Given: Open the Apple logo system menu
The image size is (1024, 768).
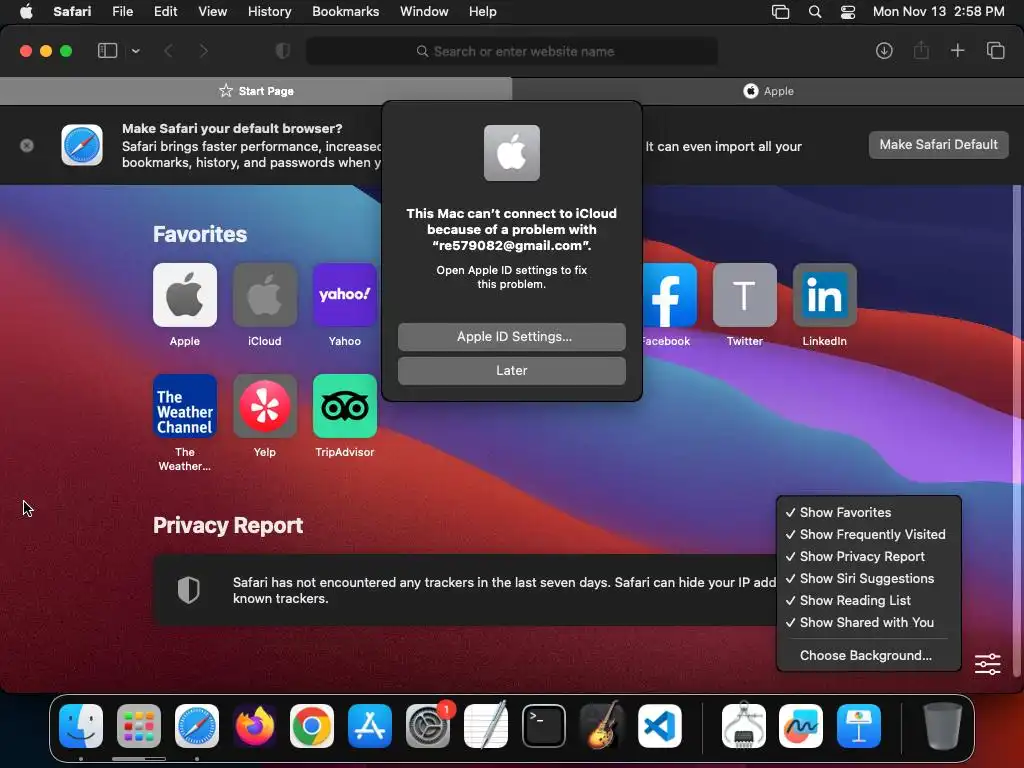Looking at the screenshot, I should (x=26, y=11).
